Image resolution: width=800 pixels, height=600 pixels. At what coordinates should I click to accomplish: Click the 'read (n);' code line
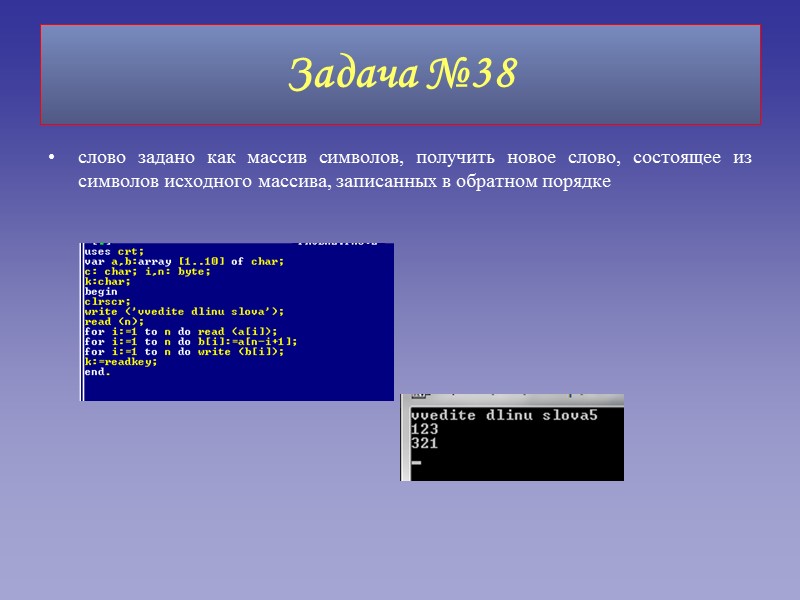[114, 322]
